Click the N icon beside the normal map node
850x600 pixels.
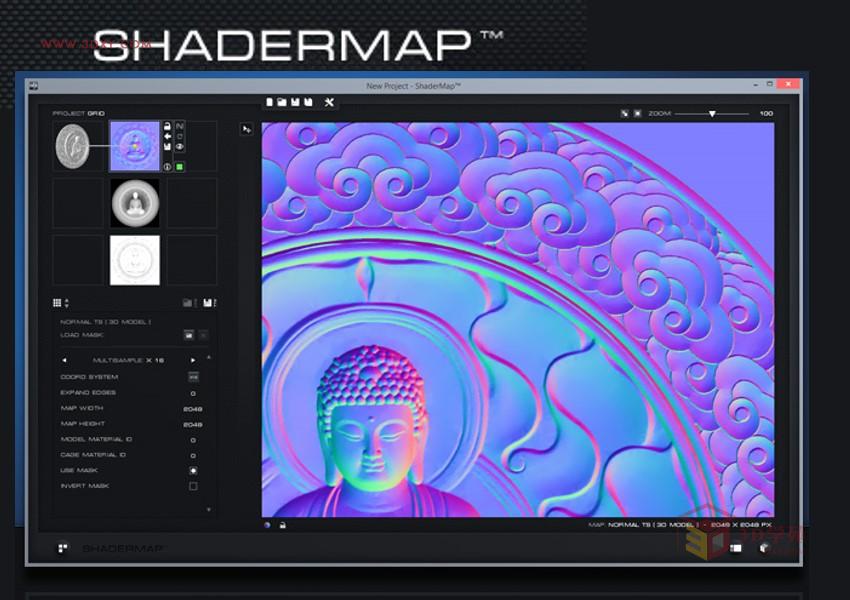[180, 126]
